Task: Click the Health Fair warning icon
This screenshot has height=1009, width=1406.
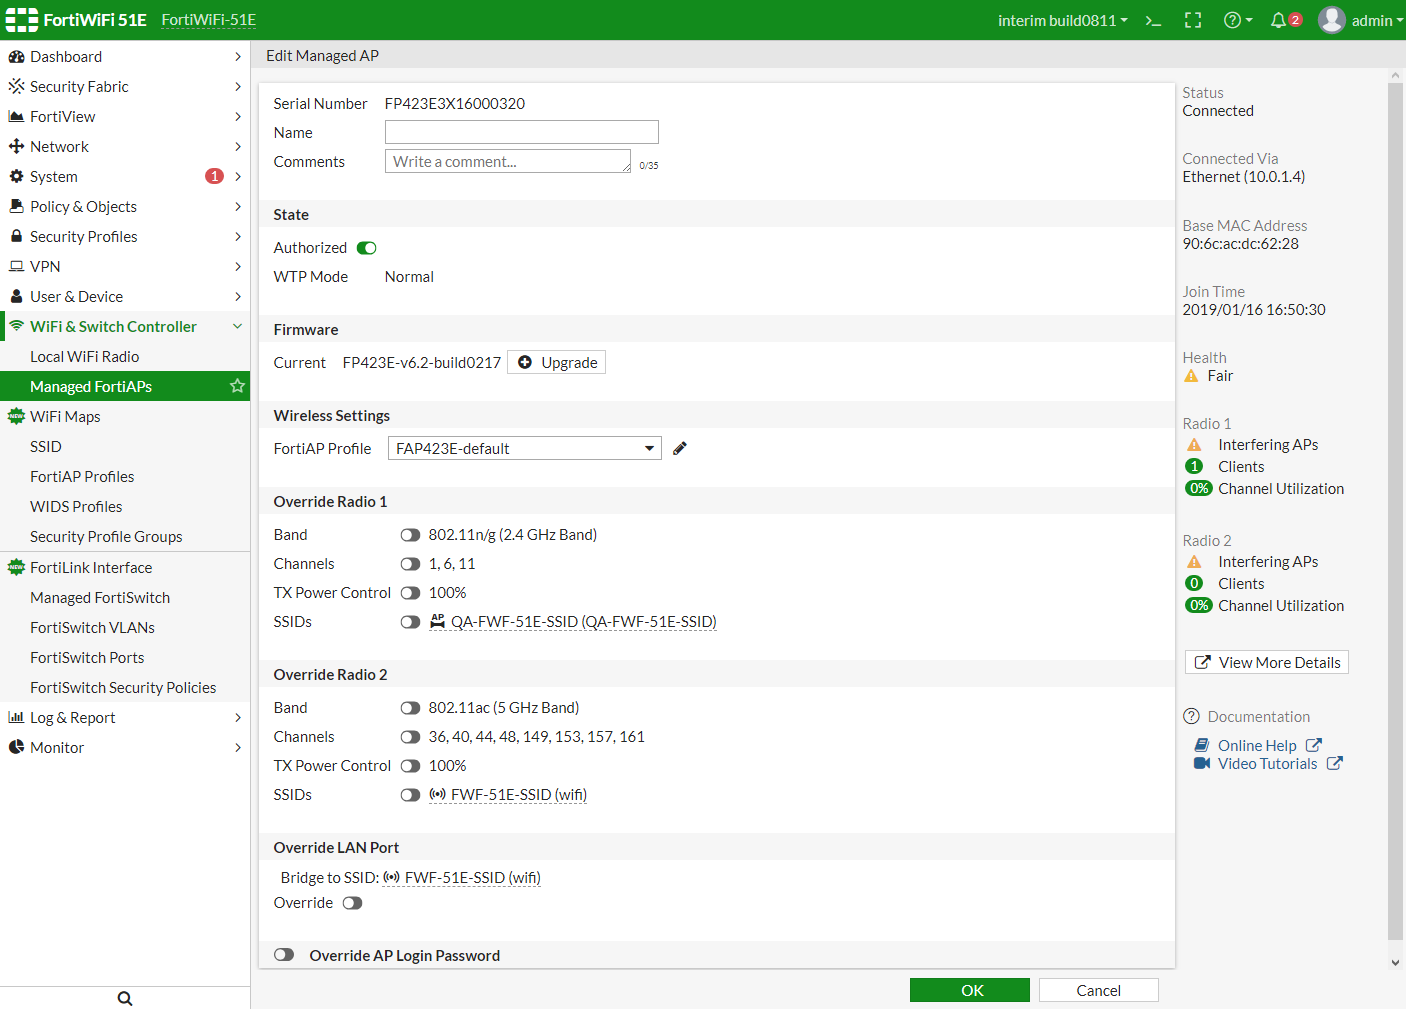Action: pos(1191,376)
